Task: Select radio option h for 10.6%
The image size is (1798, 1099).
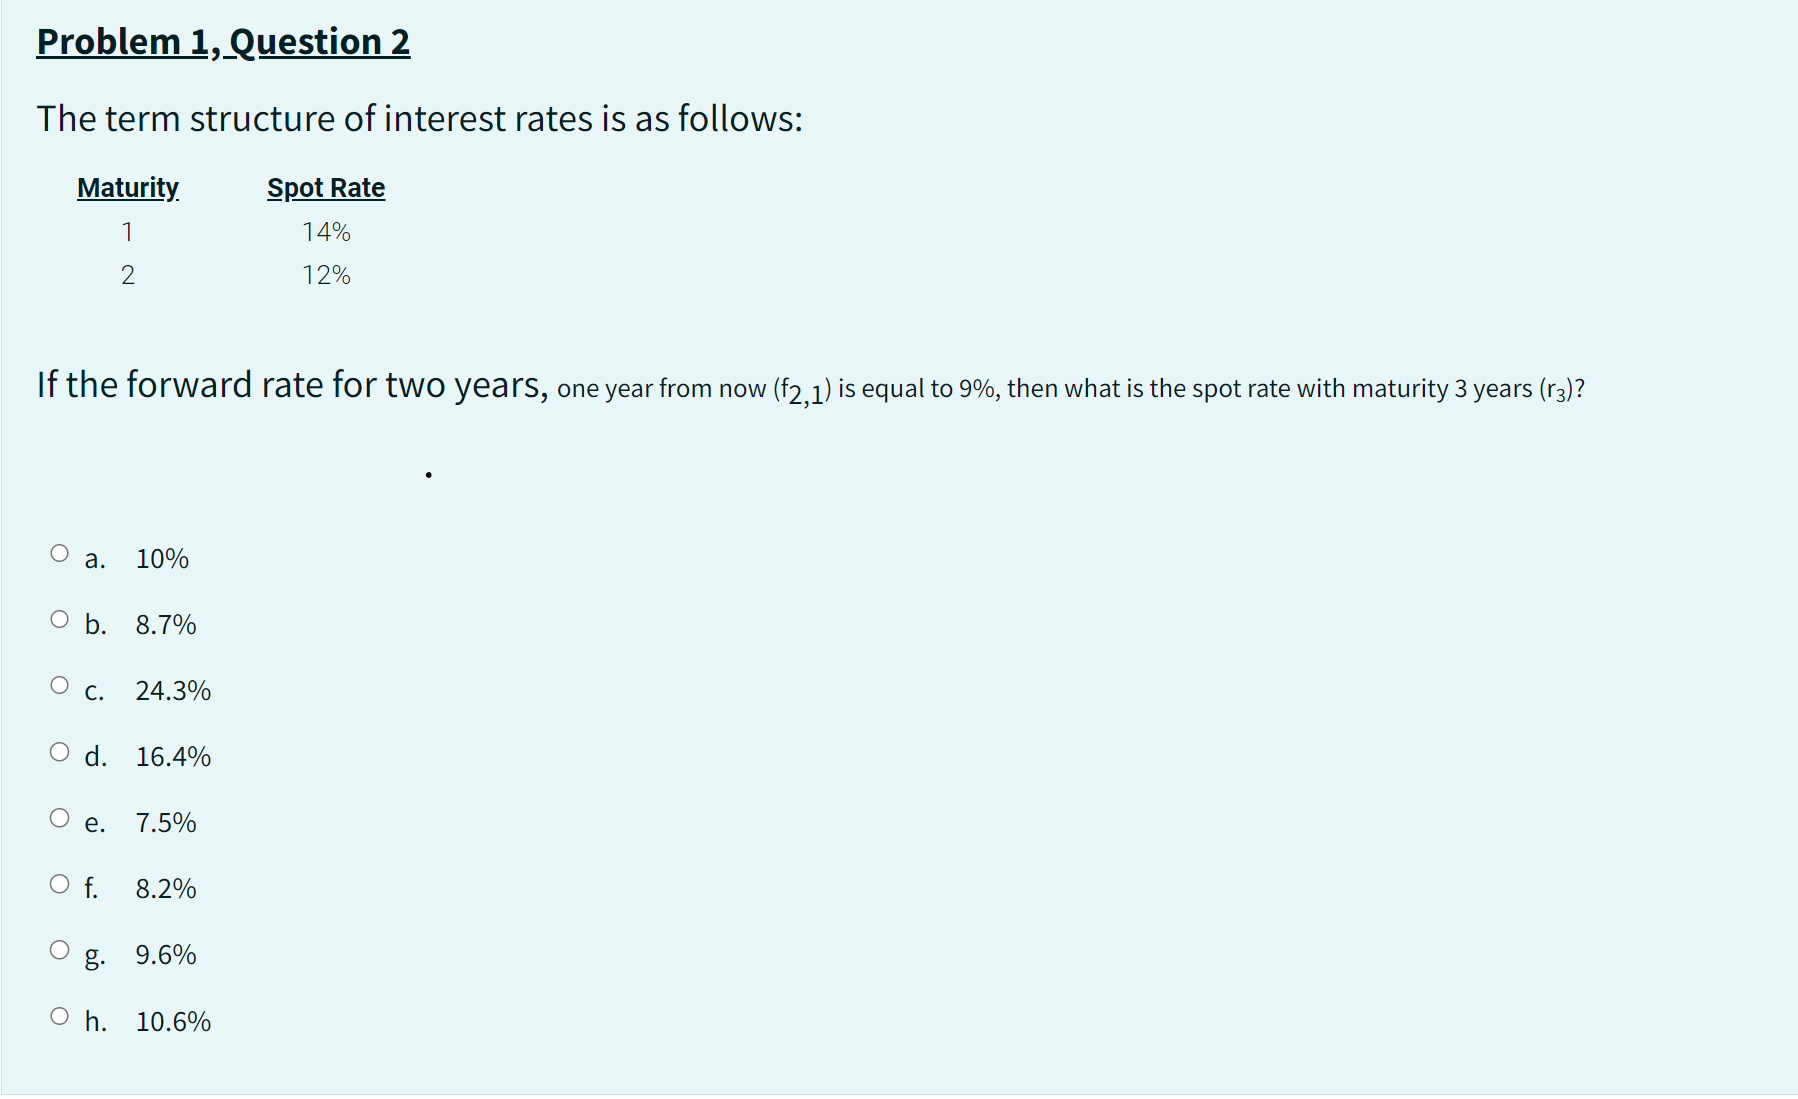Action: click(x=60, y=1011)
